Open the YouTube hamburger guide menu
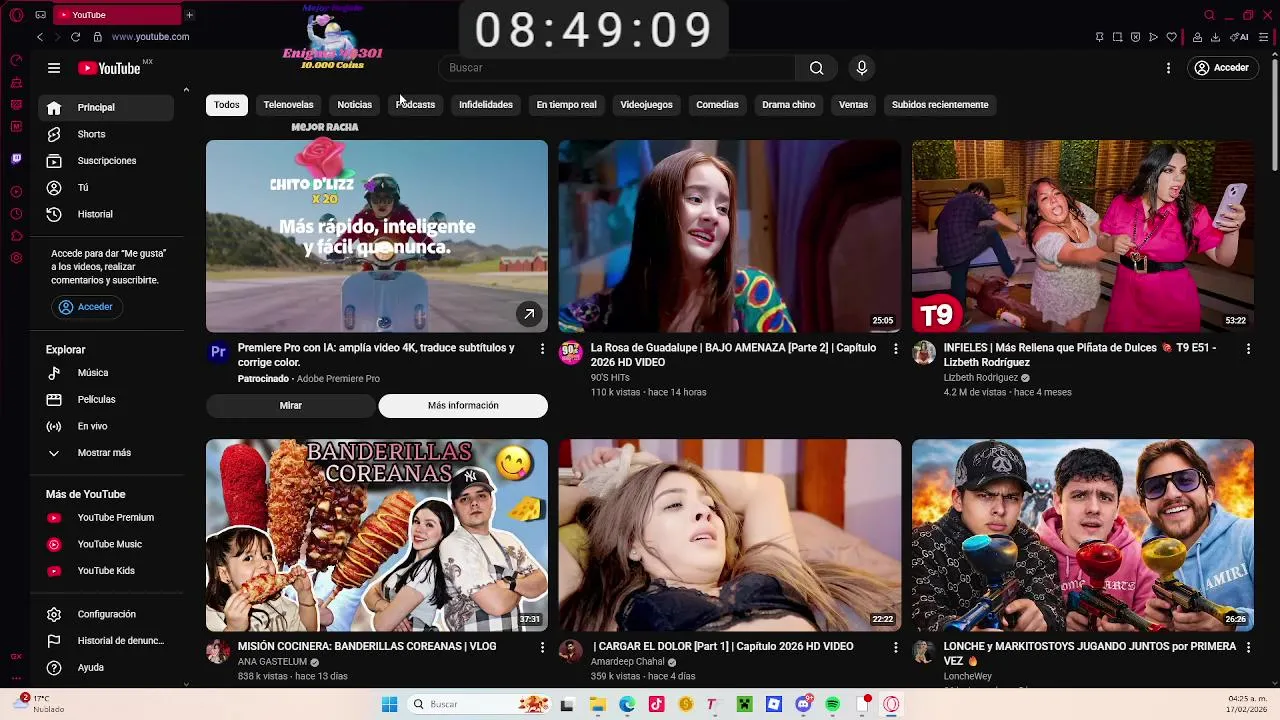 click(x=54, y=68)
